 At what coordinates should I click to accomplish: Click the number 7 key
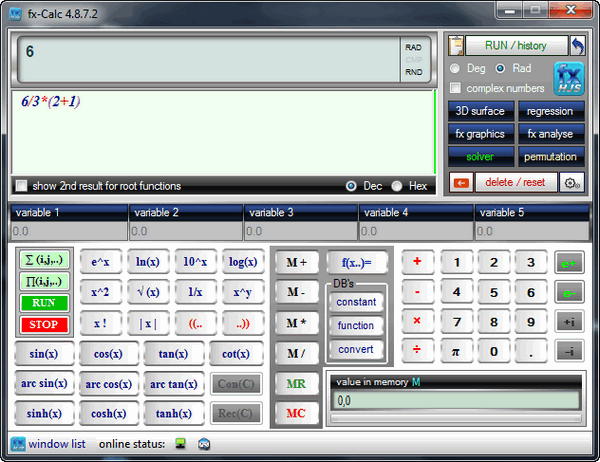tap(456, 322)
